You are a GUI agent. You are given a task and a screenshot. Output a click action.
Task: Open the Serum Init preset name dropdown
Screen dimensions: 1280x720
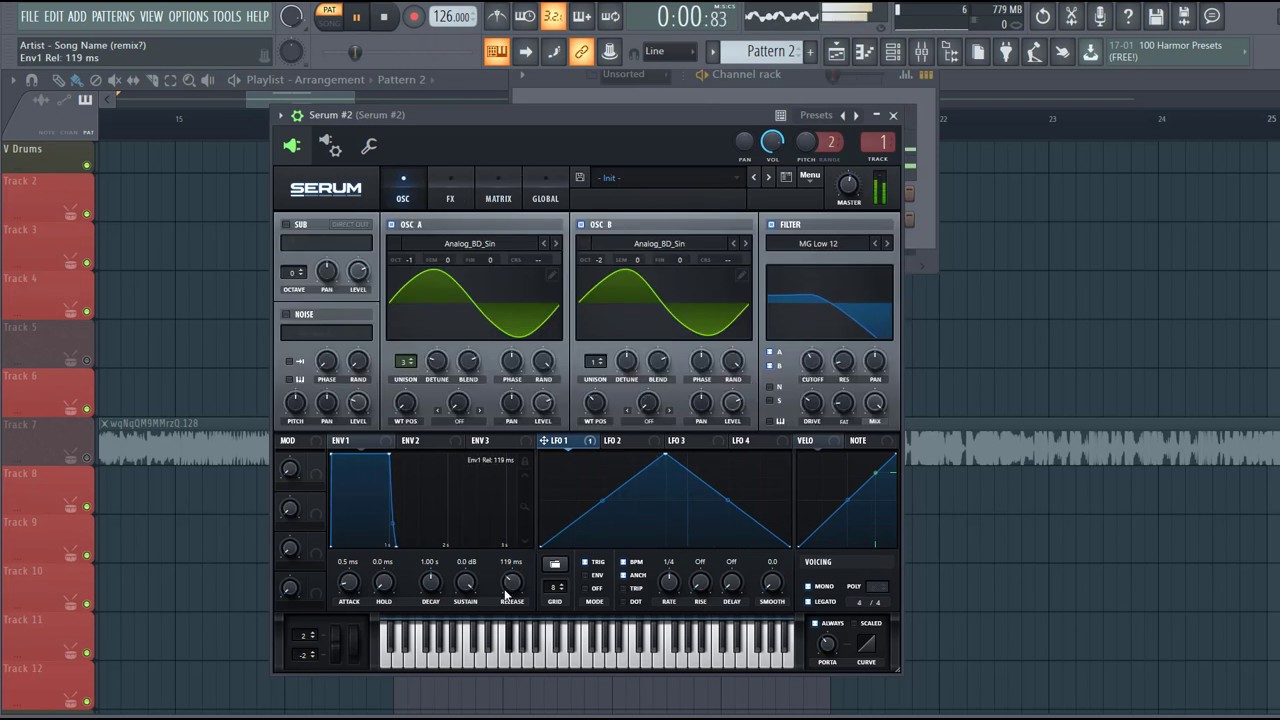coord(668,177)
